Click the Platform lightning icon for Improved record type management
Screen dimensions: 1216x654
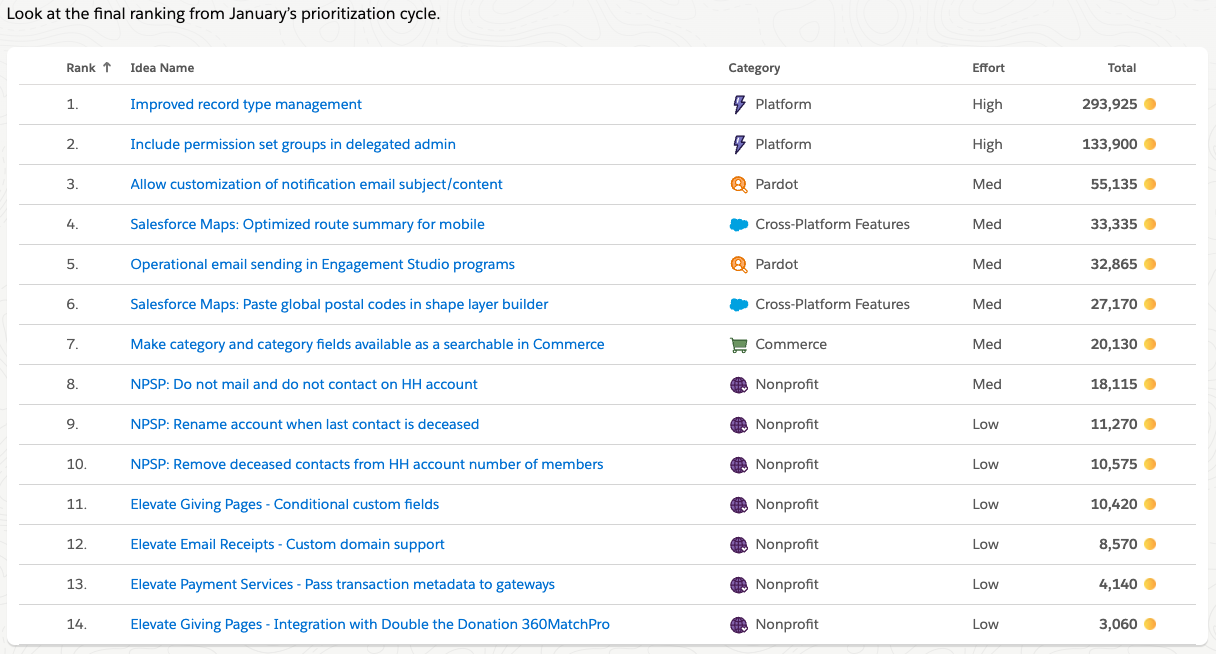click(739, 104)
